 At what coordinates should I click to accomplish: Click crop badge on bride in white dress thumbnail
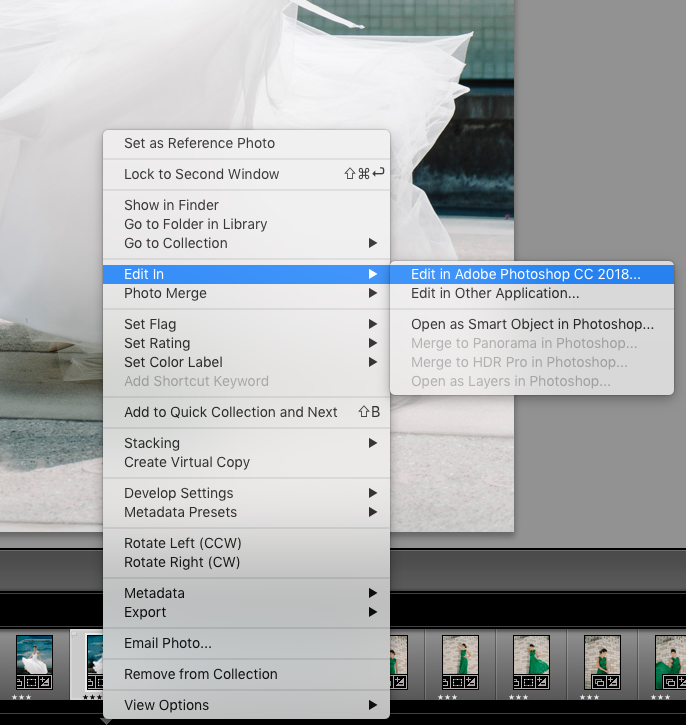32,682
